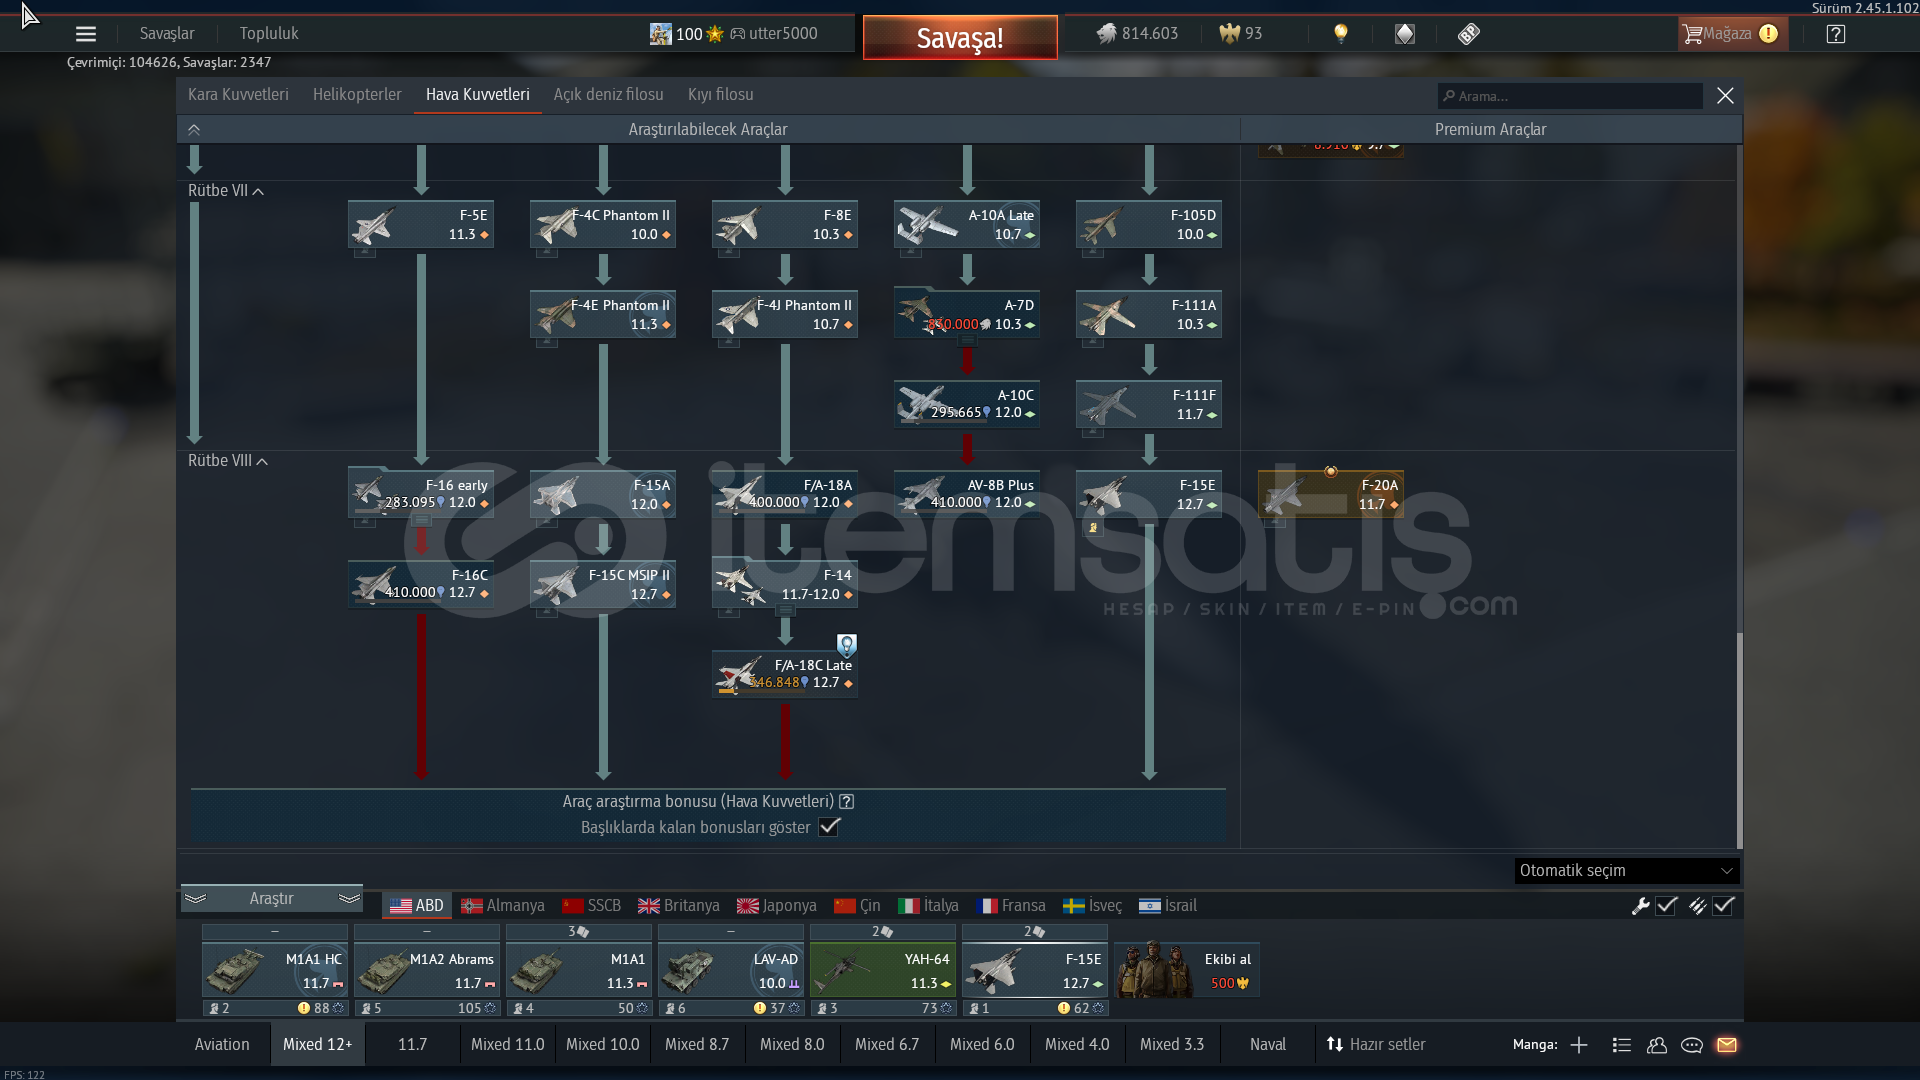Collapse the Araştırılabilecek Araçlar header chevron
The height and width of the screenshot is (1080, 1920).
pyautogui.click(x=194, y=130)
